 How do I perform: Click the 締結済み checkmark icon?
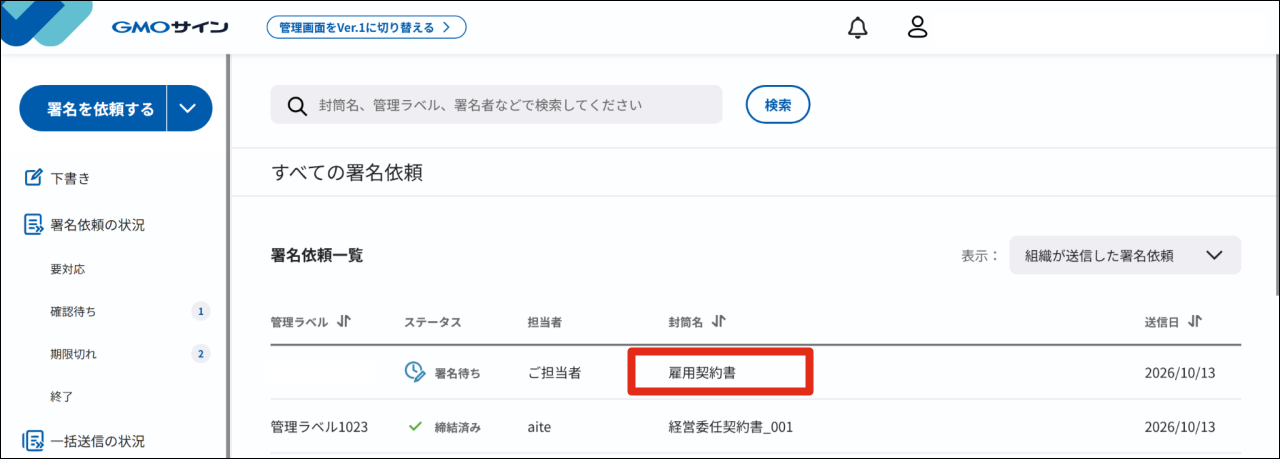coord(415,427)
